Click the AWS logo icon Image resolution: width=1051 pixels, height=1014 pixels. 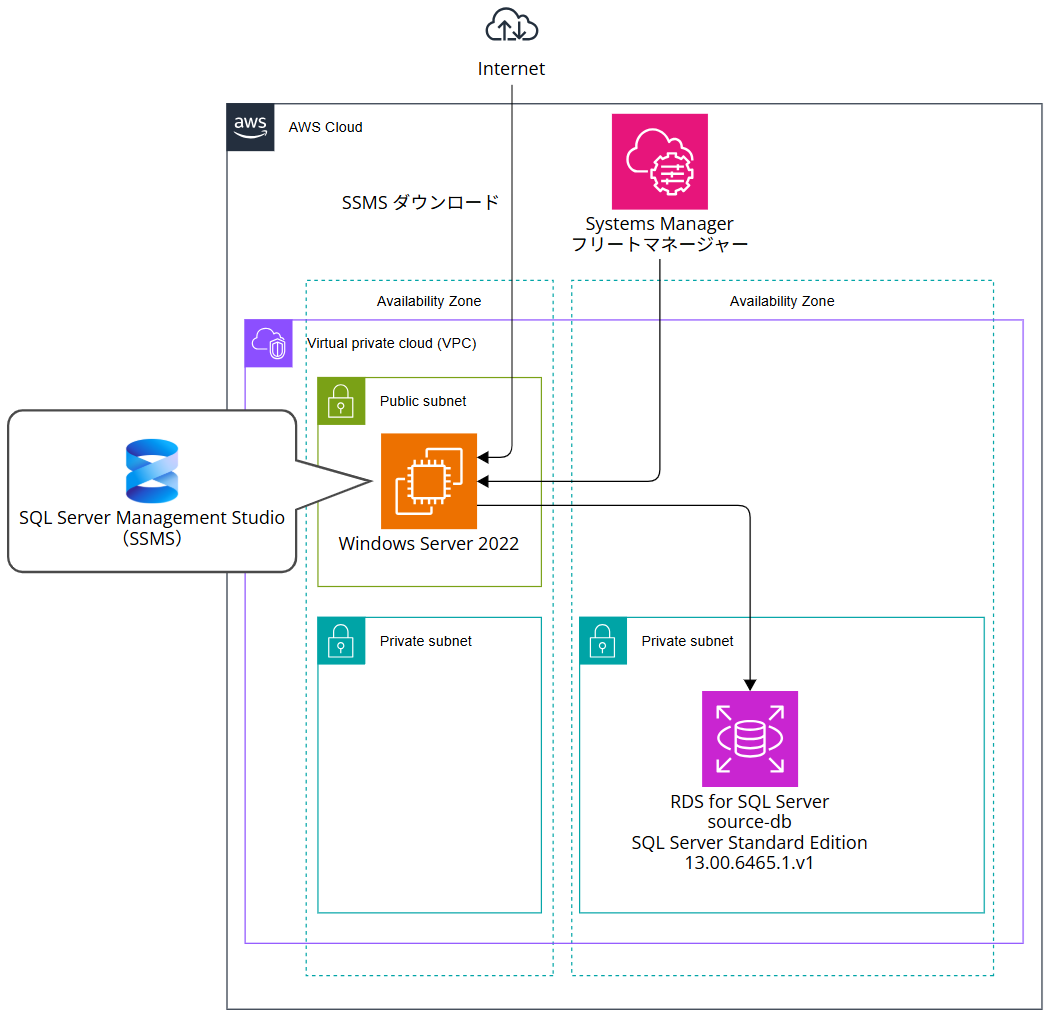click(x=251, y=127)
